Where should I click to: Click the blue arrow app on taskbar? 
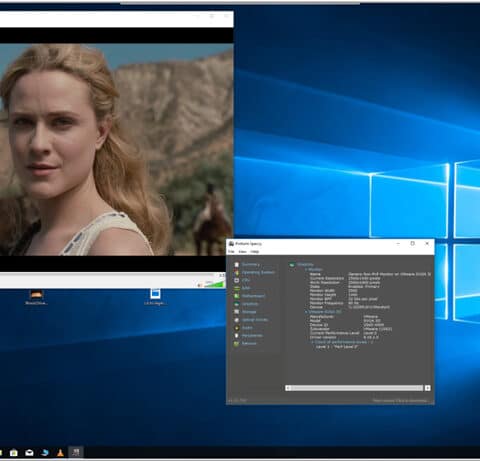[x=45, y=452]
